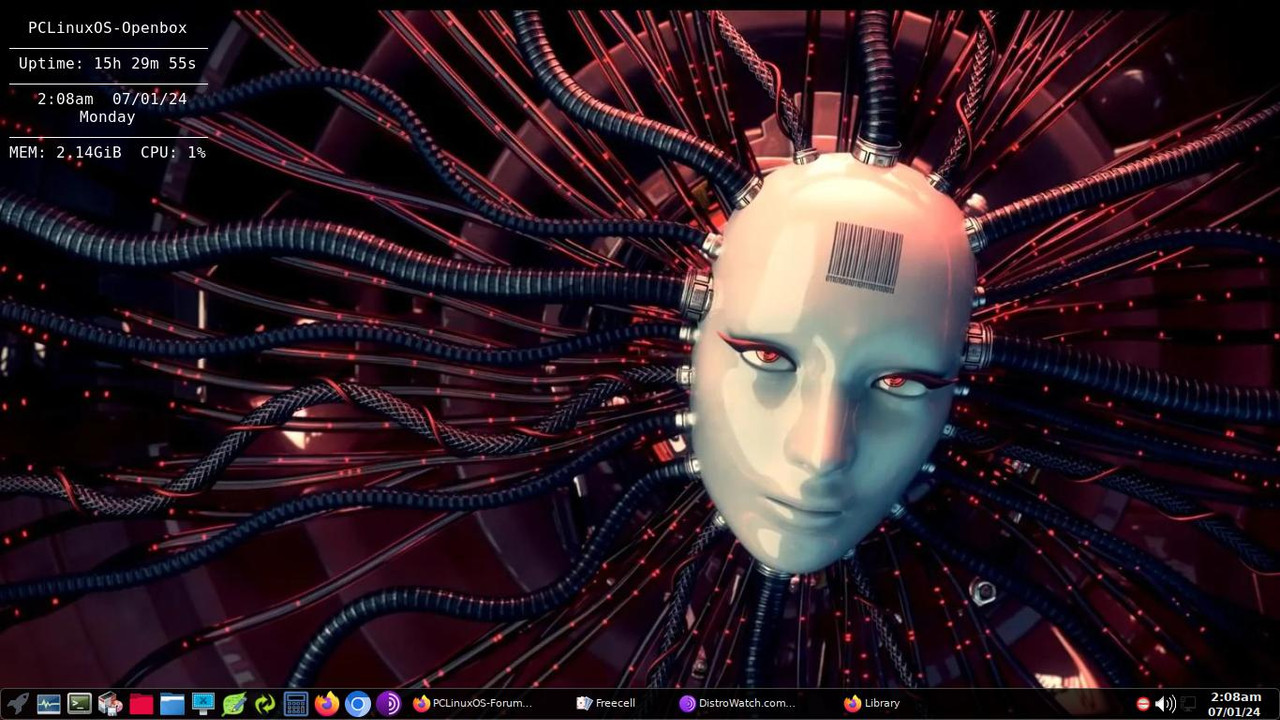
Task: Open the terminal emulator launcher
Action: 79,704
